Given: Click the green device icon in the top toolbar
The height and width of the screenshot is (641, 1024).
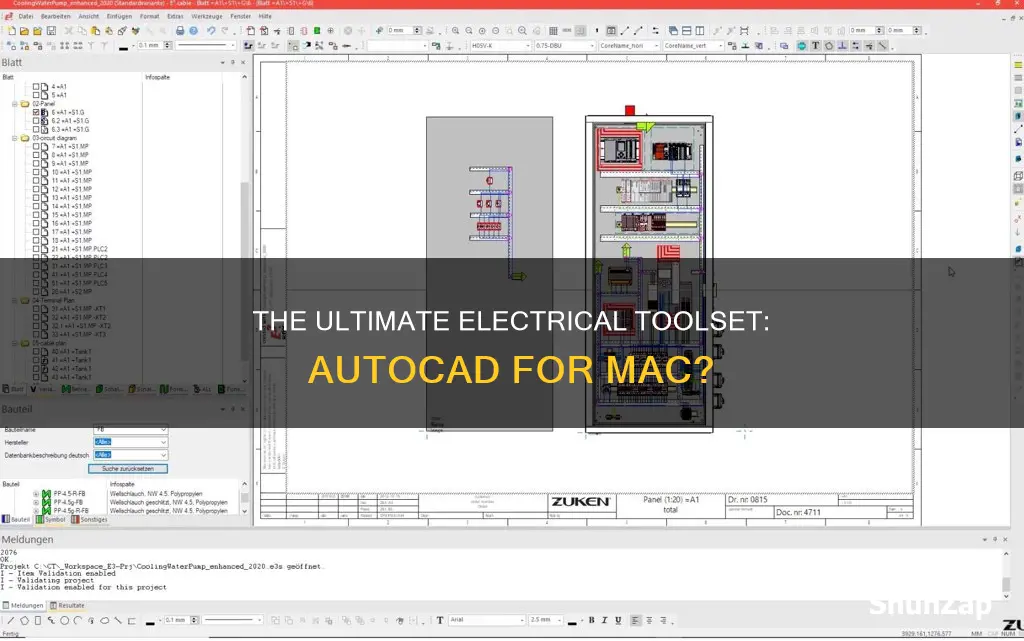Looking at the screenshot, I should [317, 31].
